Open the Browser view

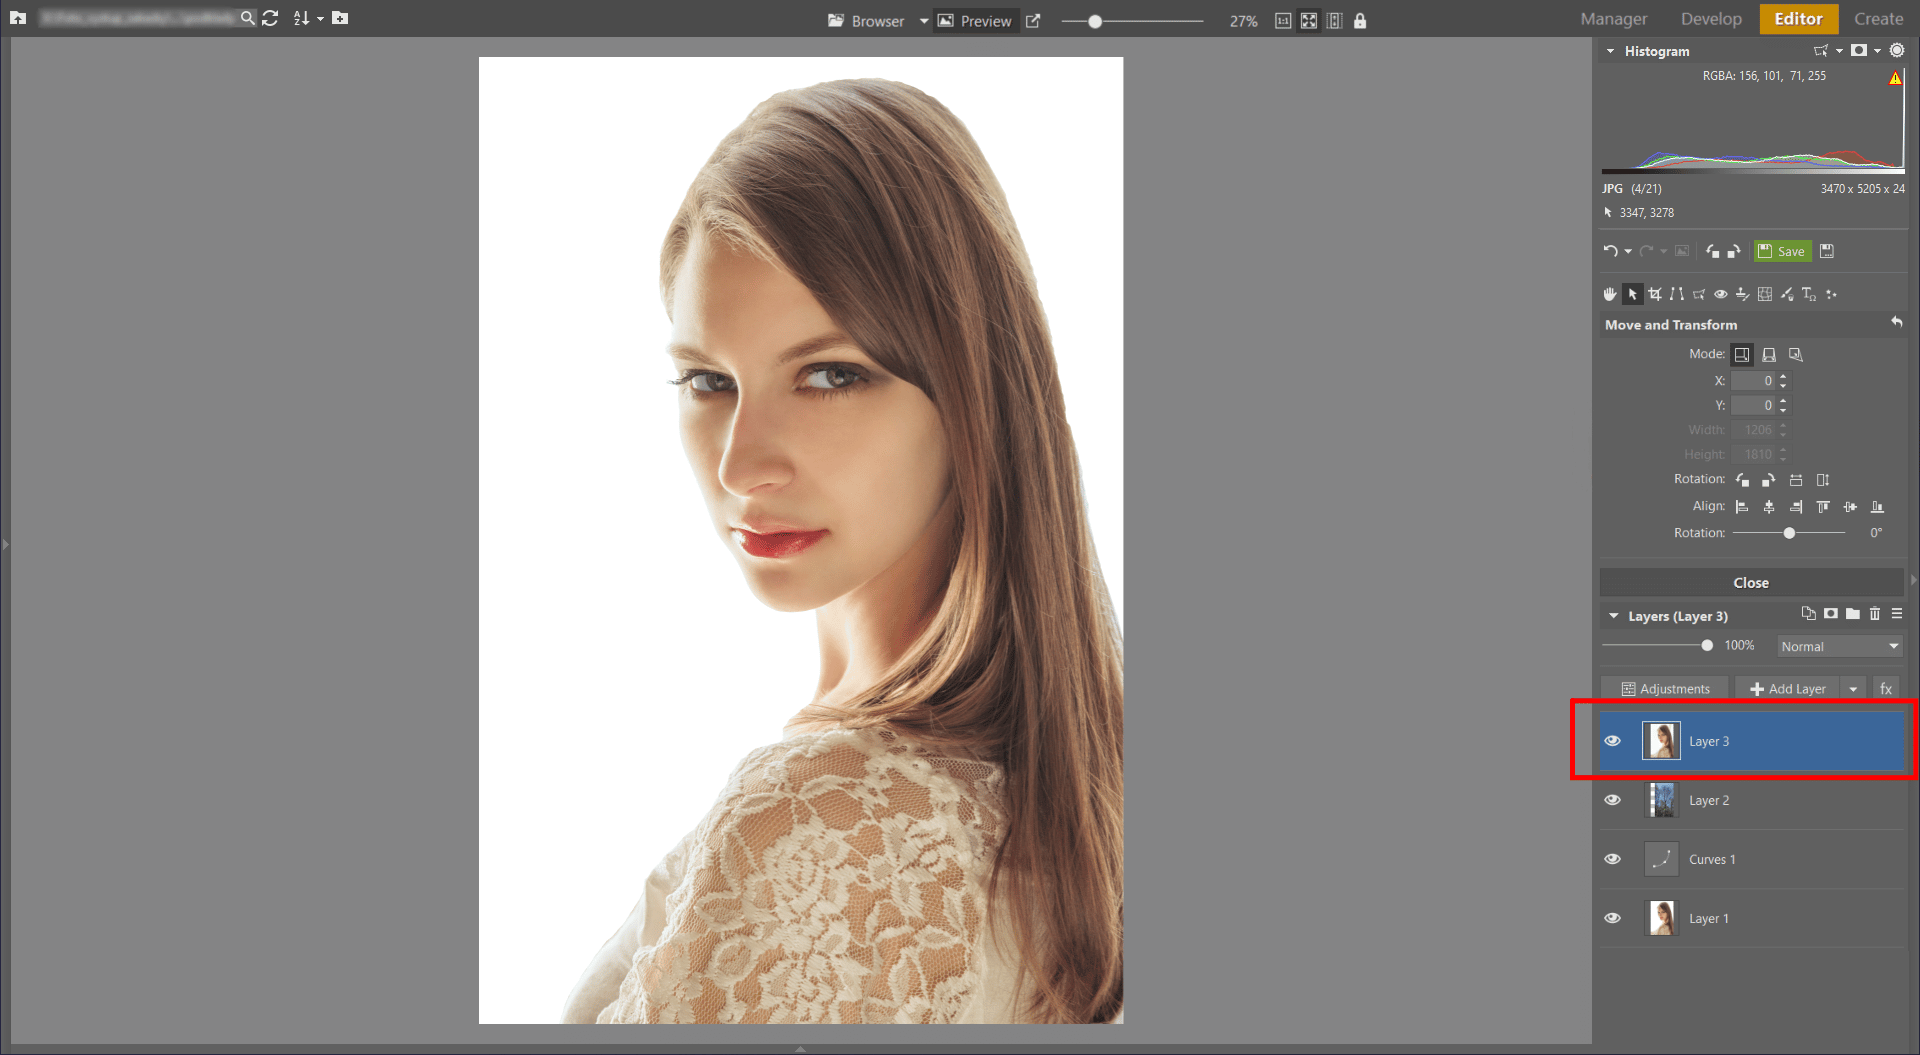[866, 21]
